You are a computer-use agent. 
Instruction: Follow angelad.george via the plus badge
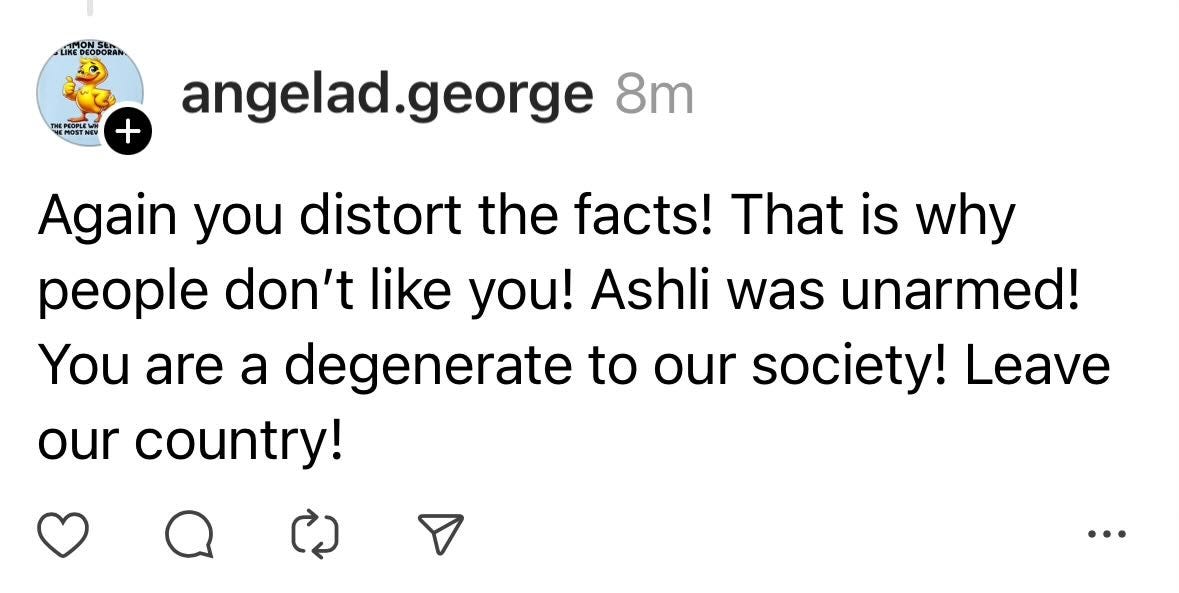(128, 129)
